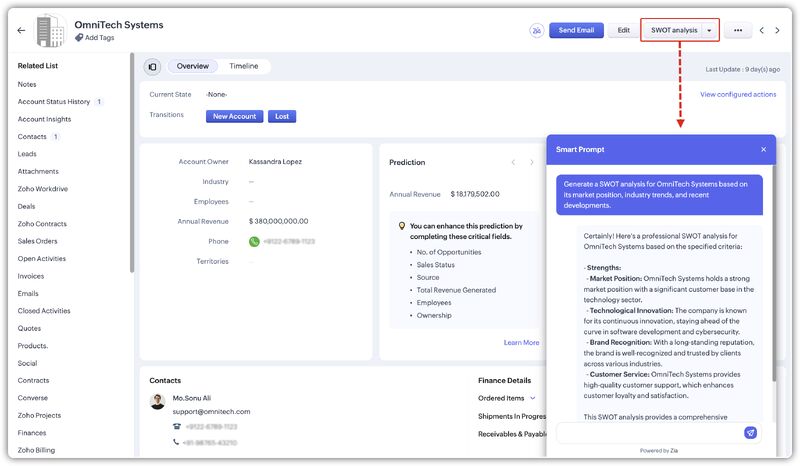800x466 pixels.
Task: Click the Add Tags tag icon
Action: pyautogui.click(x=79, y=38)
